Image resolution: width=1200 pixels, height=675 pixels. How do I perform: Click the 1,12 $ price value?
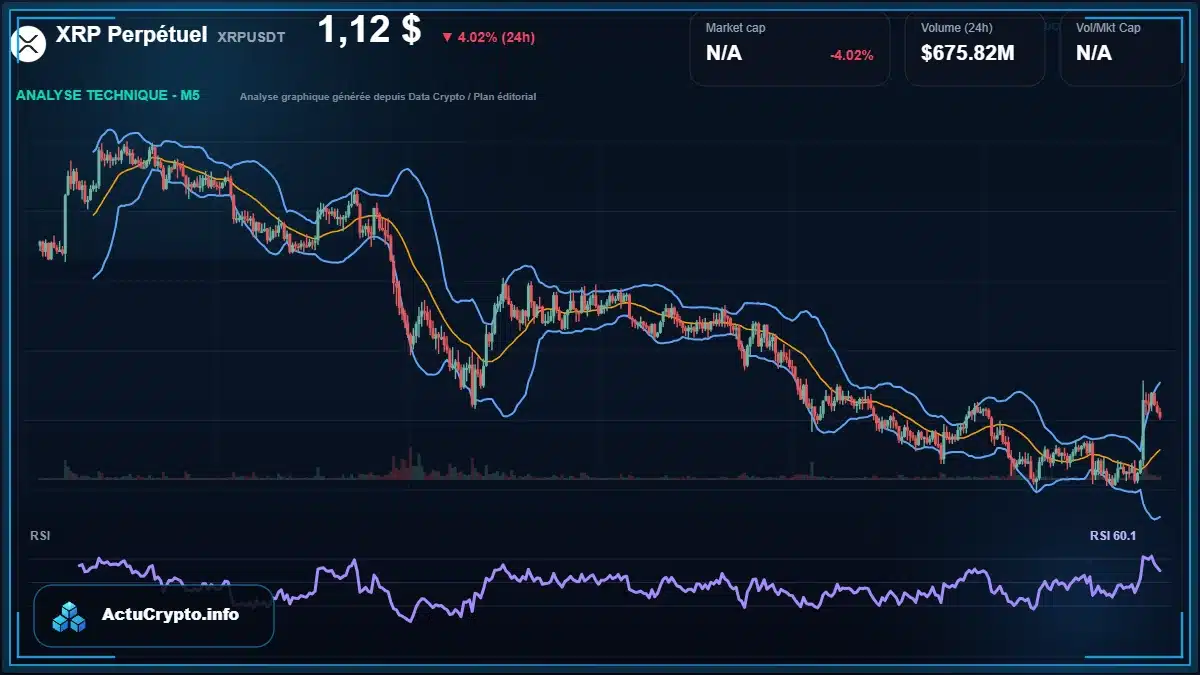click(x=369, y=30)
